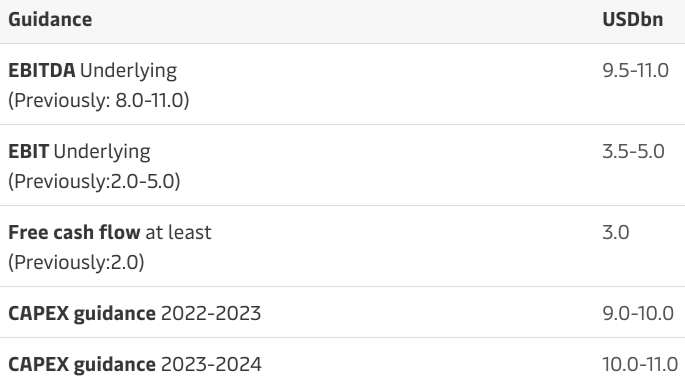Screen dimensions: 685x381
Task: Select the EBITDA Underlying label
Action: pyautogui.click(x=93, y=71)
